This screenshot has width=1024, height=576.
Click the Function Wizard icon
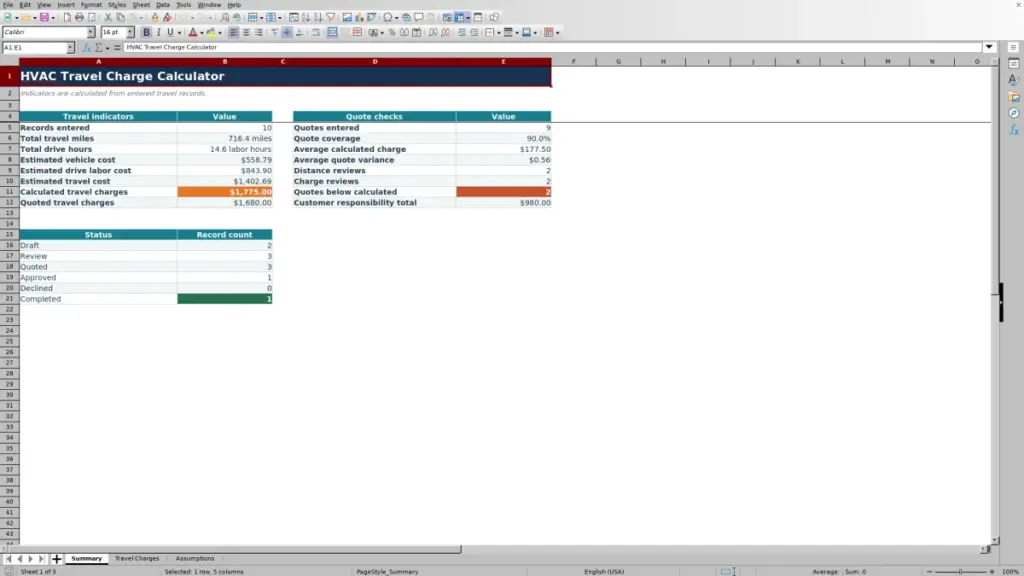86,48
